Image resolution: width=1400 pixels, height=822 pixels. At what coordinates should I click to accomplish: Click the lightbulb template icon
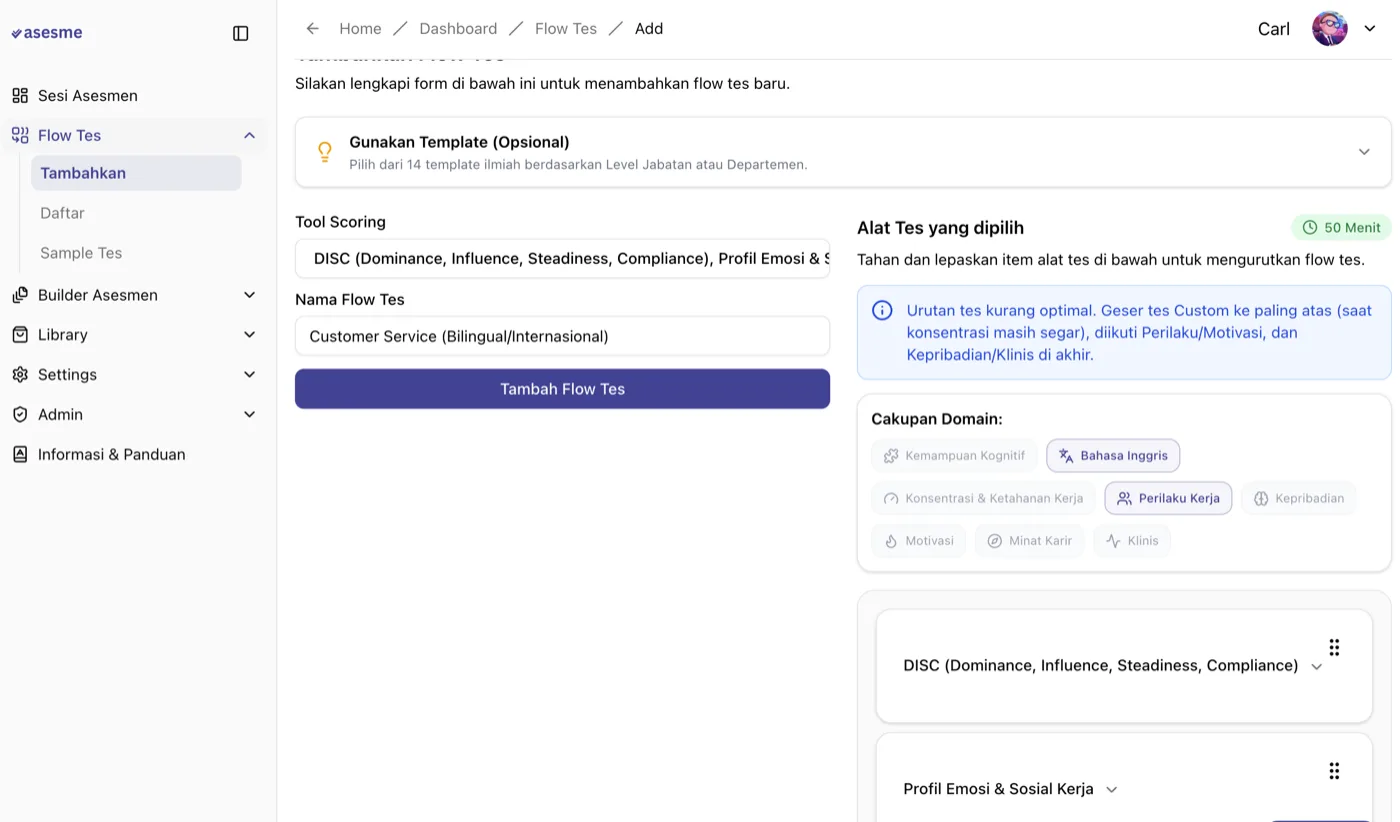(325, 152)
